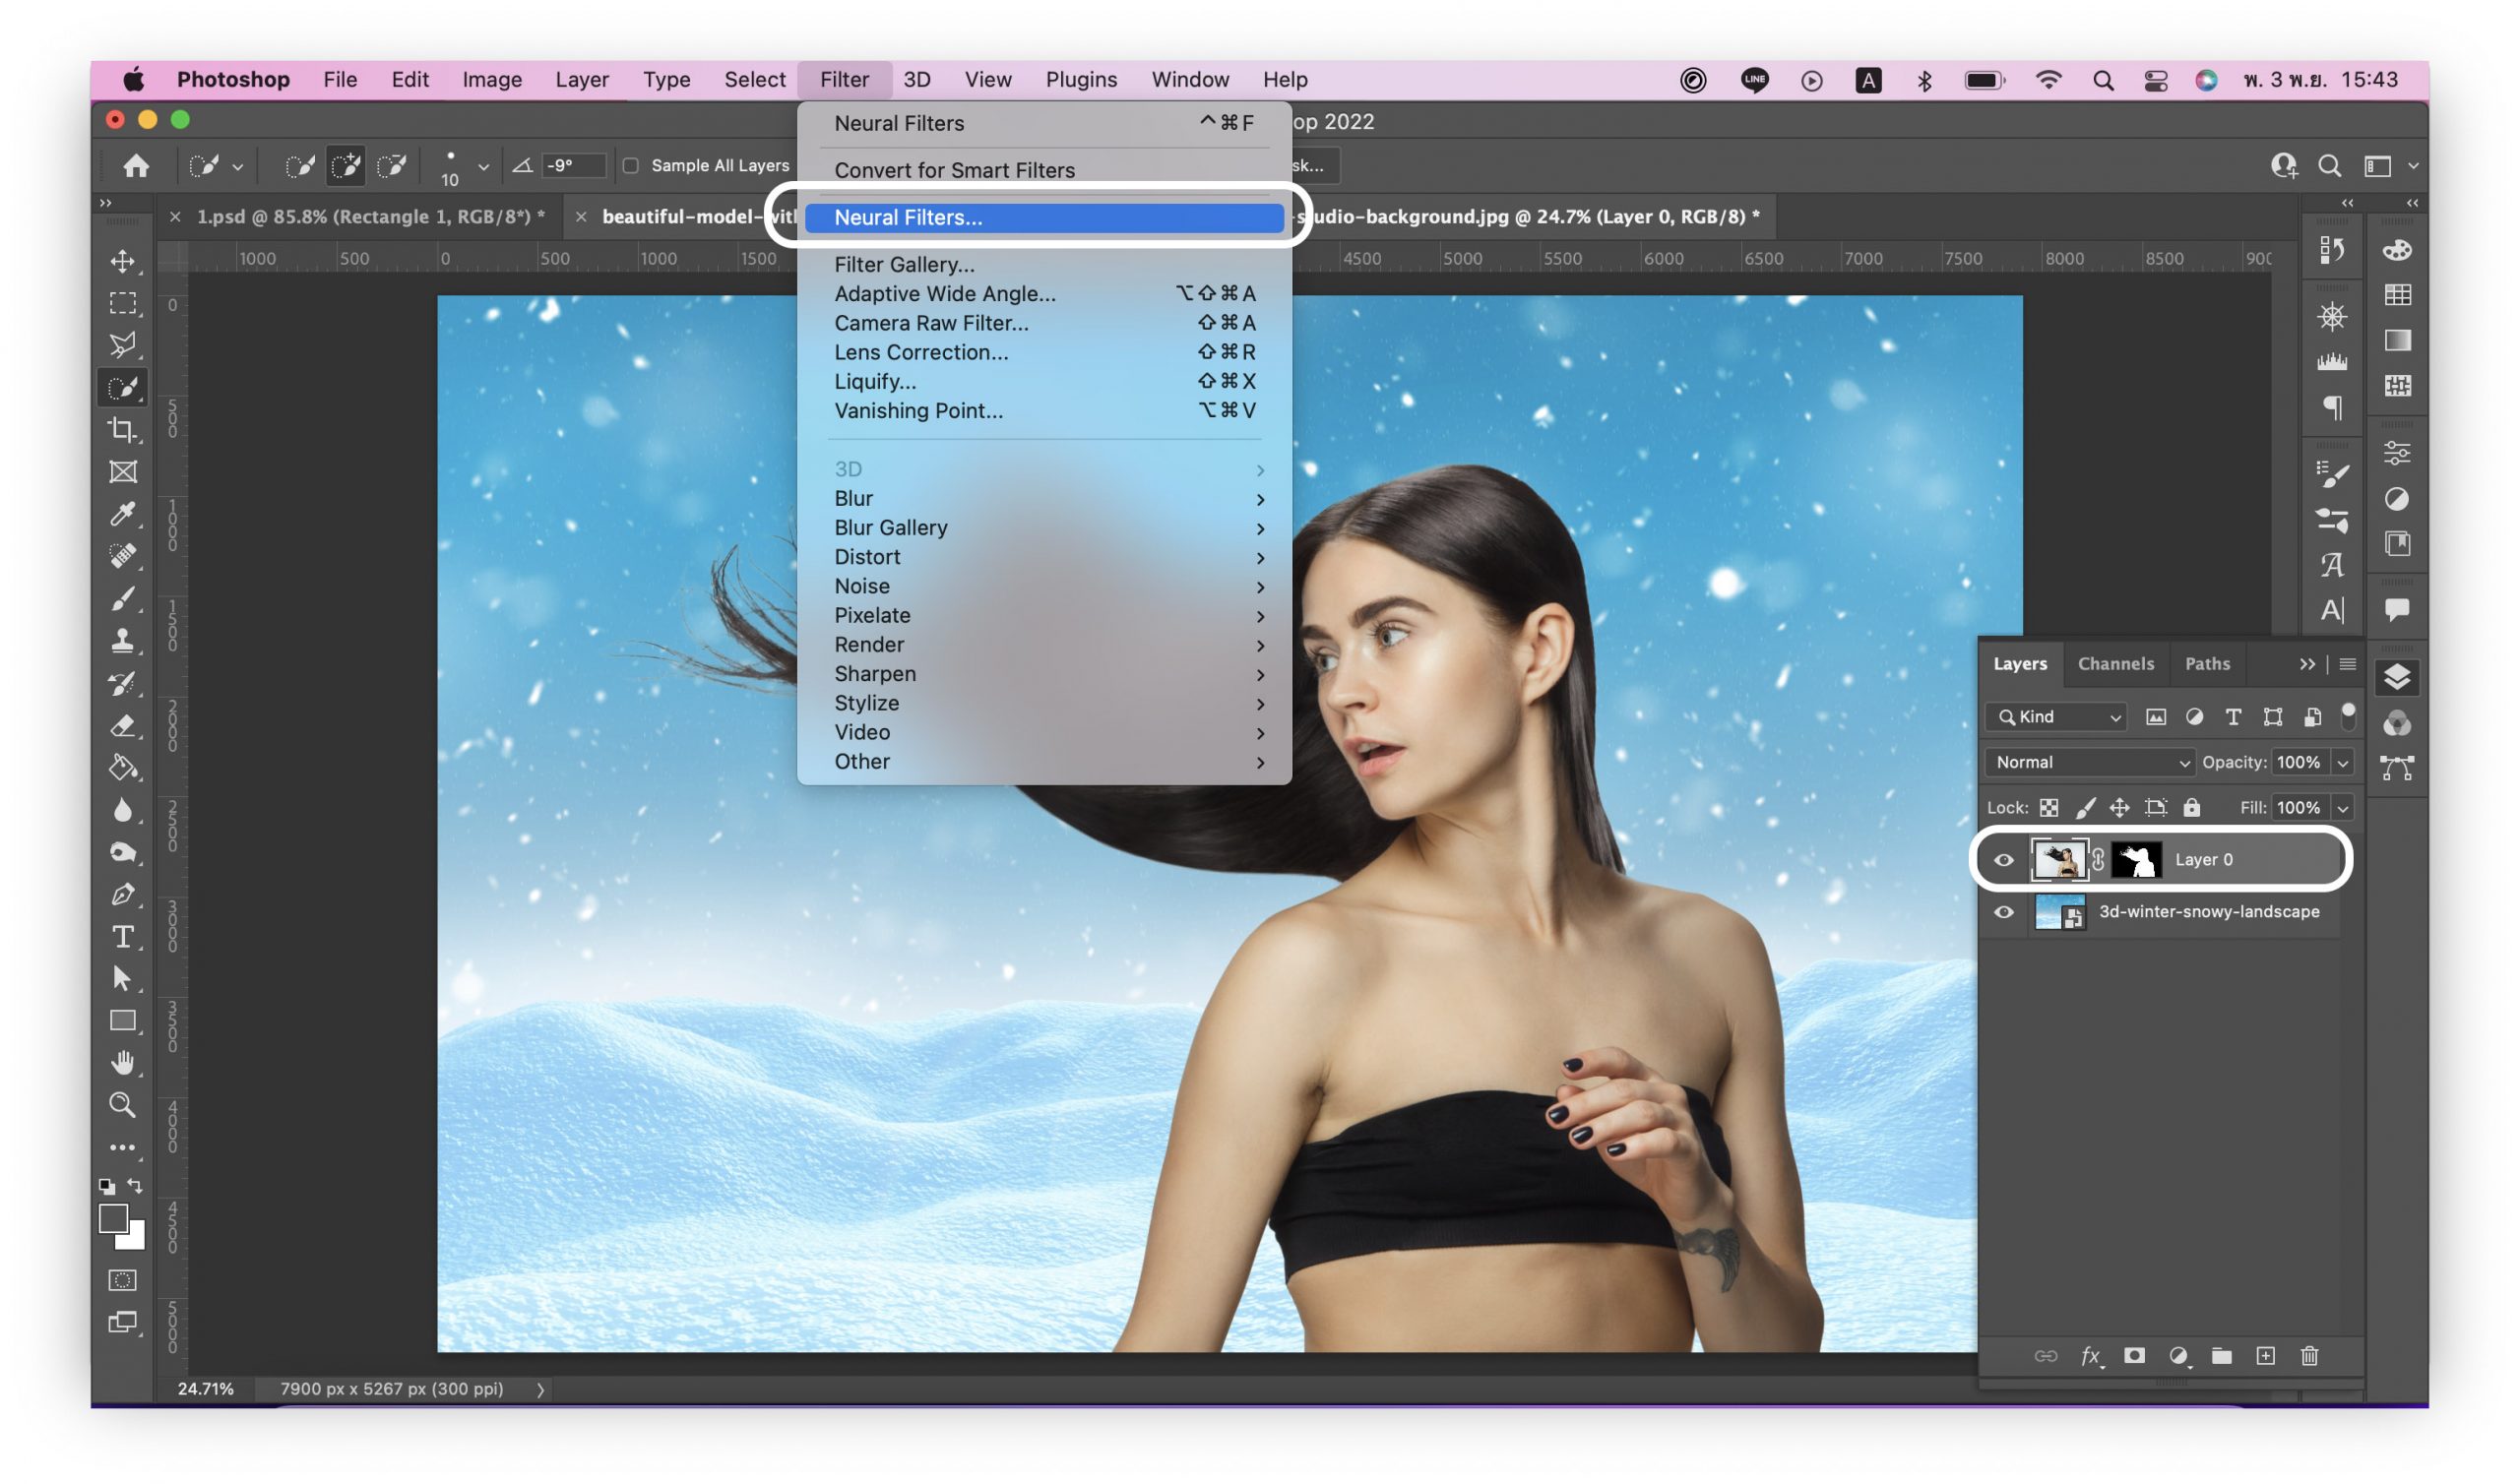Enable Sample All Layers checkbox
The height and width of the screenshot is (1484, 2520).
click(x=631, y=166)
